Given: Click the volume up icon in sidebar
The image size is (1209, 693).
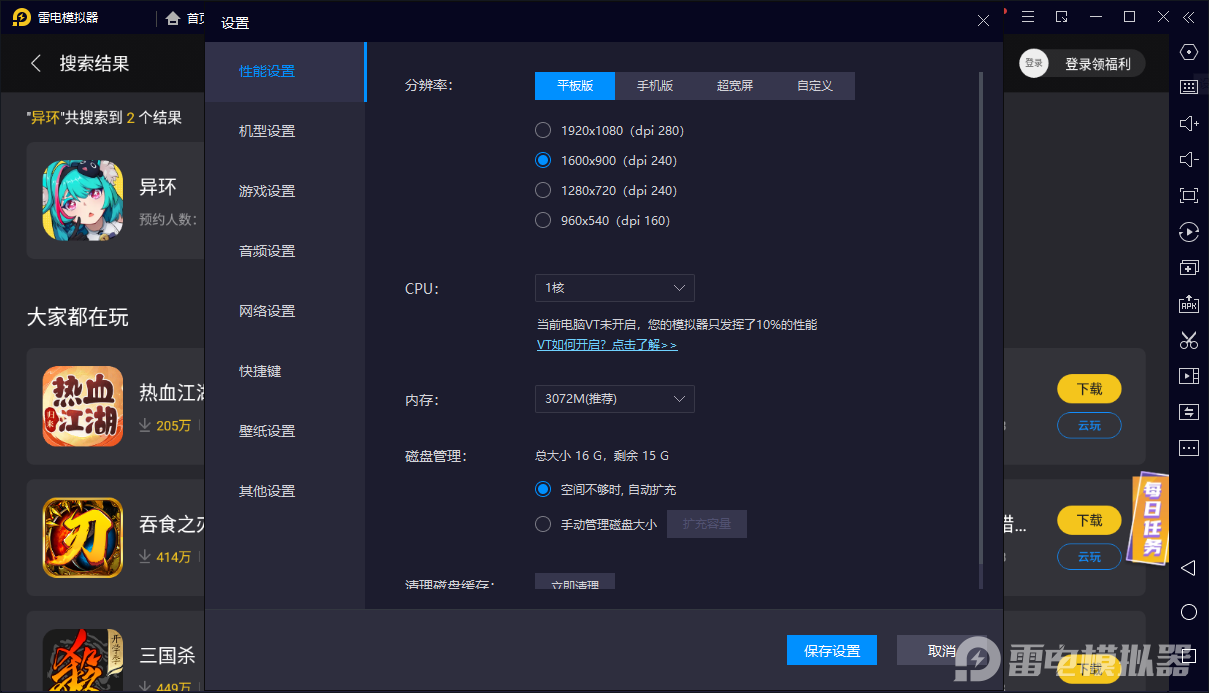Looking at the screenshot, I should coord(1188,123).
